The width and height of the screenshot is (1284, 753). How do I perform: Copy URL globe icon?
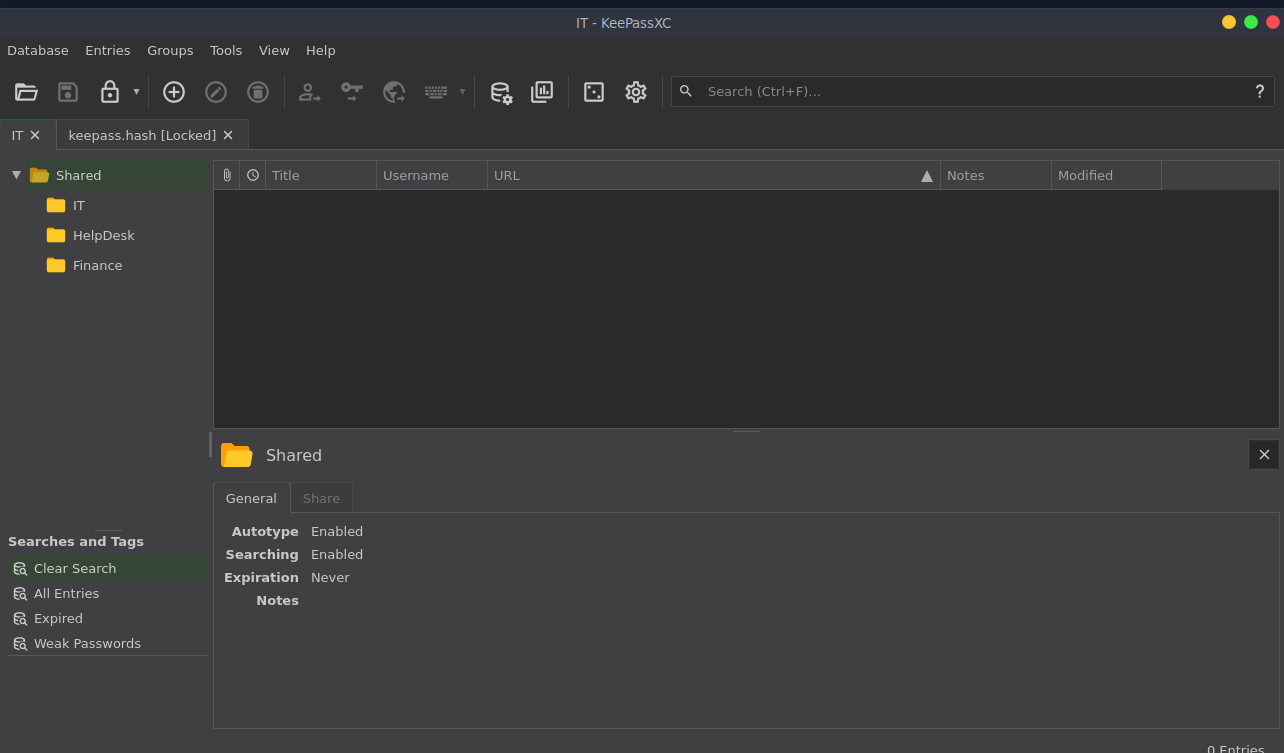coord(394,92)
